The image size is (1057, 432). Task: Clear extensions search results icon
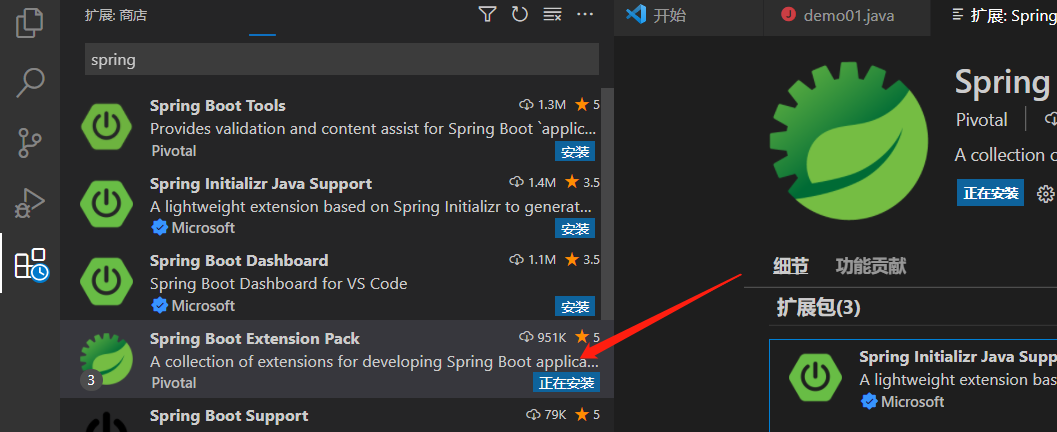(553, 14)
